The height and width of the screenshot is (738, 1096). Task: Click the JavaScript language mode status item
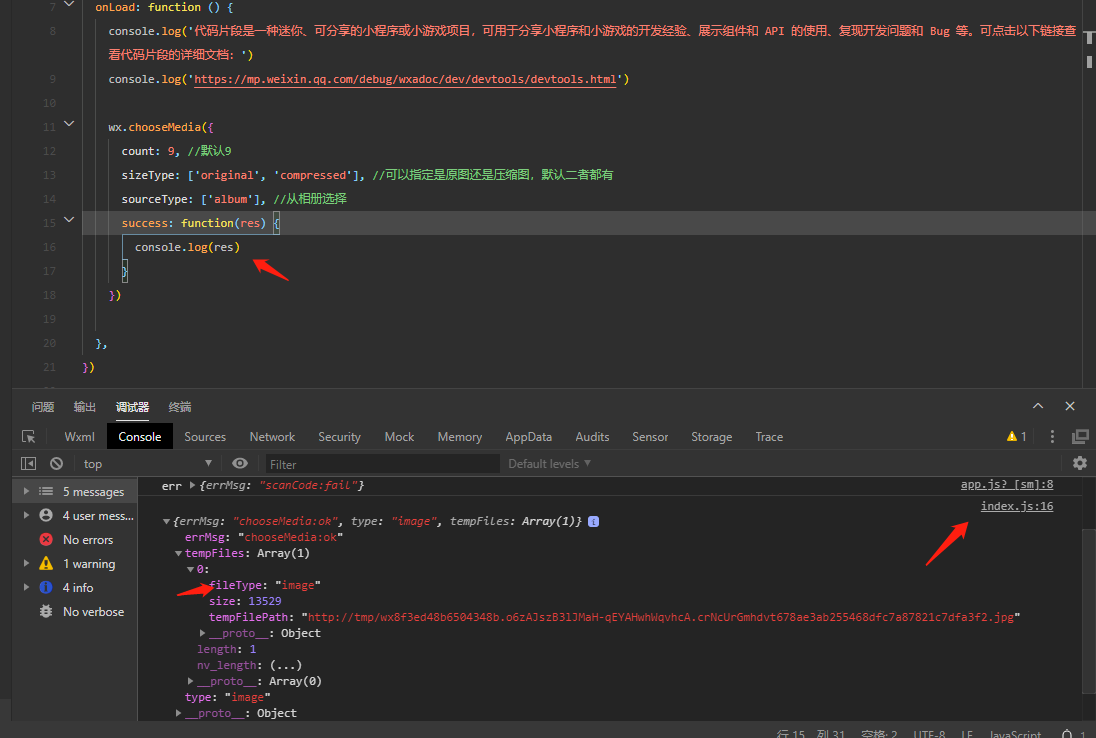[1015, 734]
